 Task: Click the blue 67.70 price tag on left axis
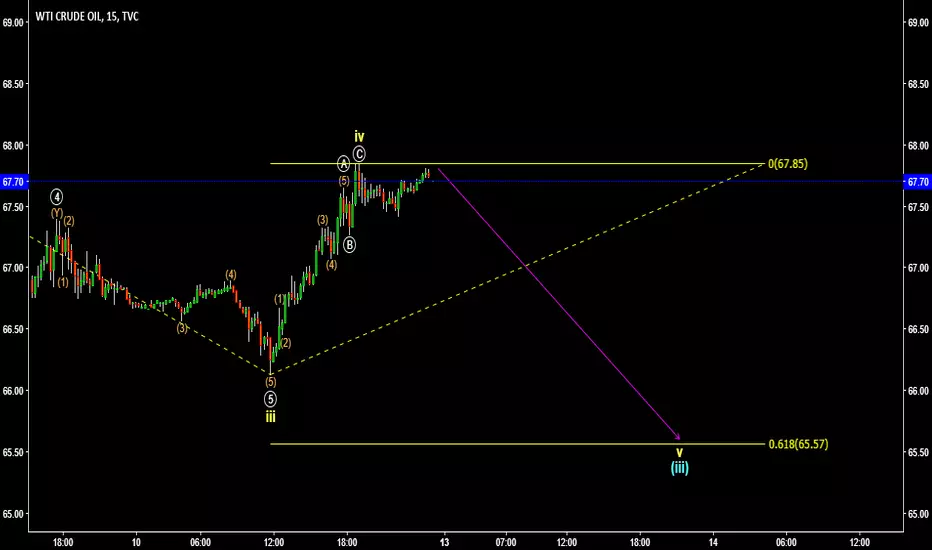click(x=12, y=182)
